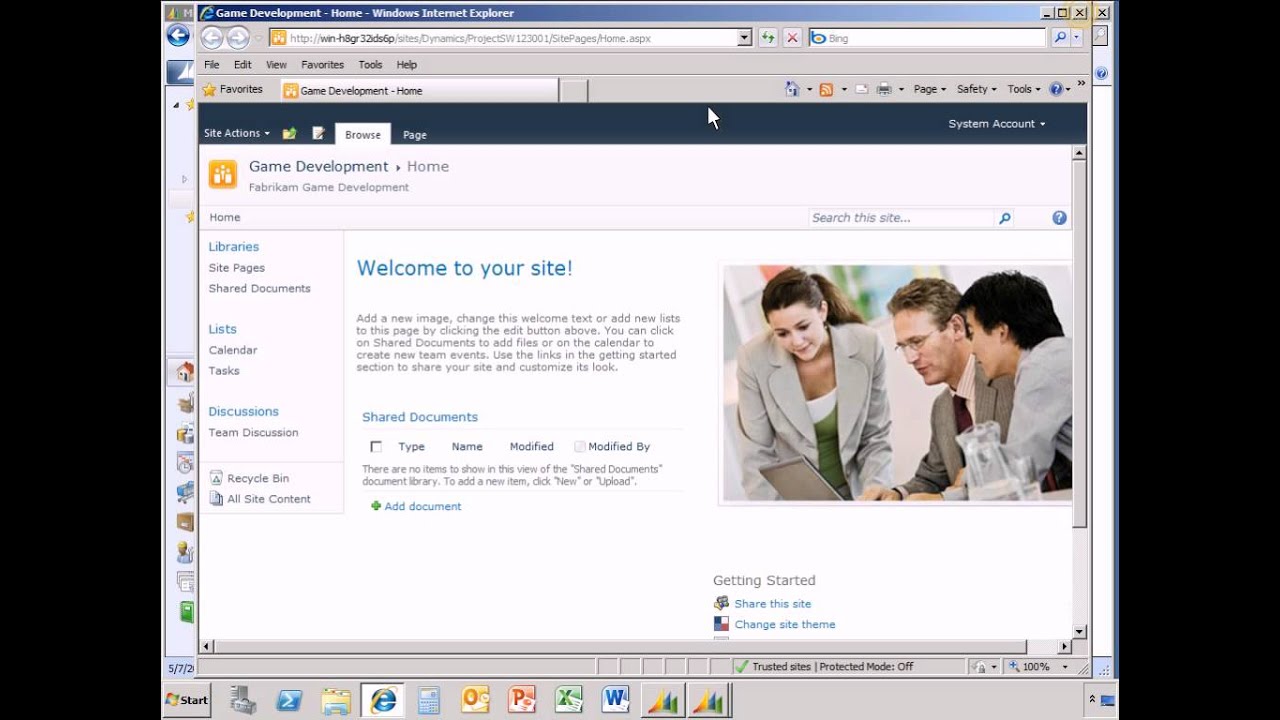Image resolution: width=1280 pixels, height=720 pixels.
Task: Click the Navigate Up folder icon
Action: click(290, 133)
